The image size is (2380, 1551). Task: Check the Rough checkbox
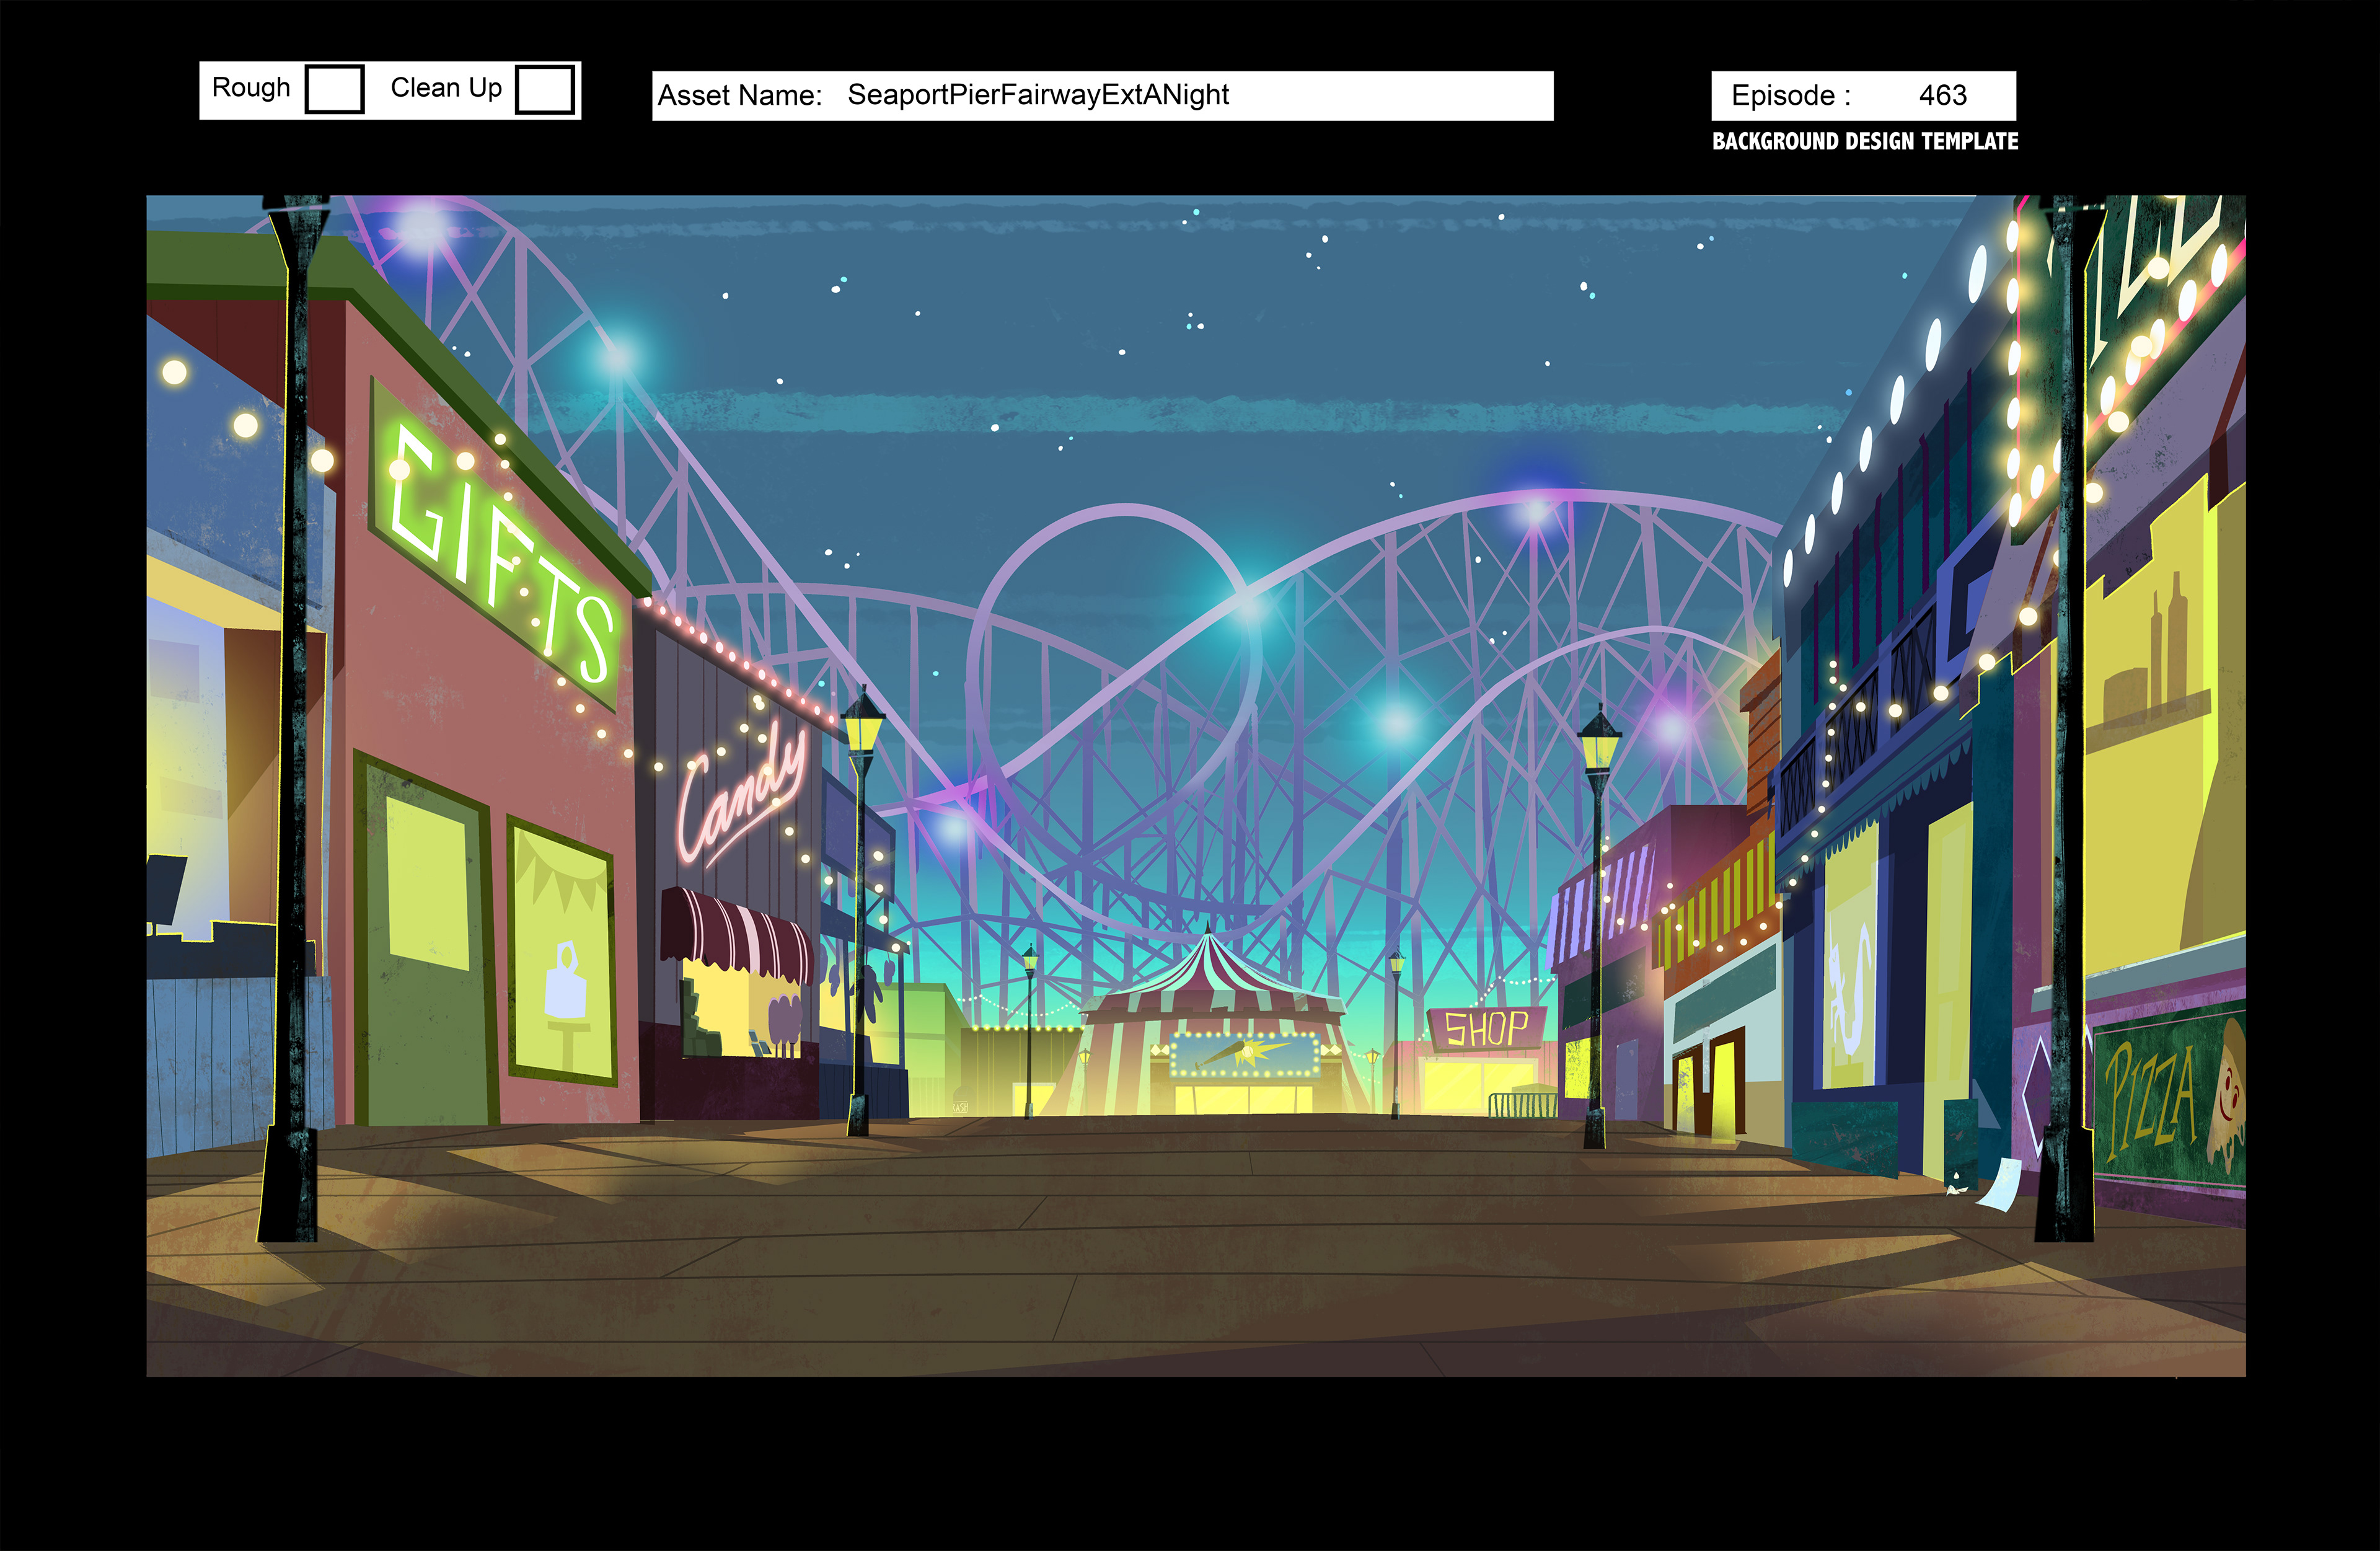click(334, 90)
